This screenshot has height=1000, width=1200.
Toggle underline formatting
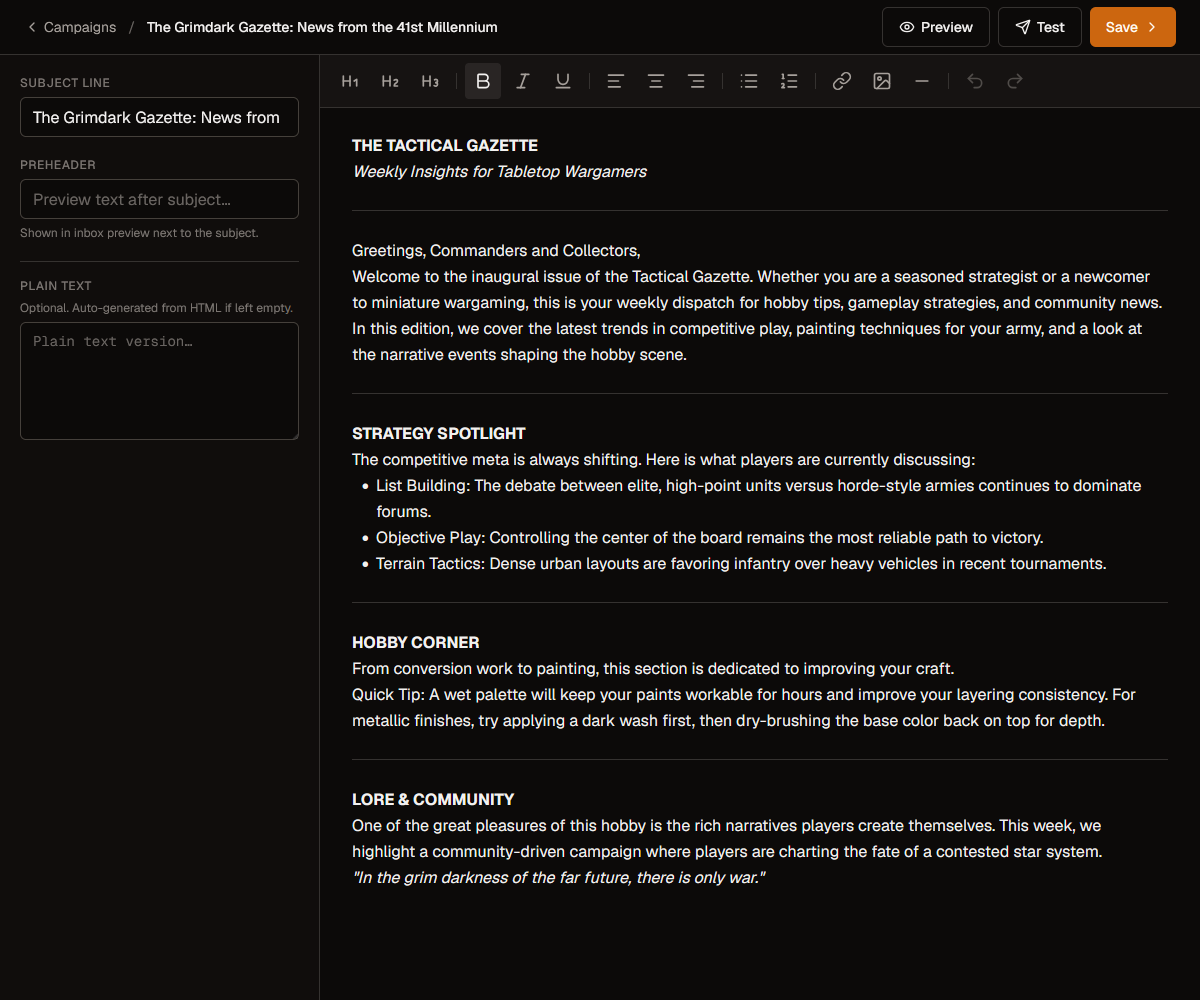click(x=563, y=81)
